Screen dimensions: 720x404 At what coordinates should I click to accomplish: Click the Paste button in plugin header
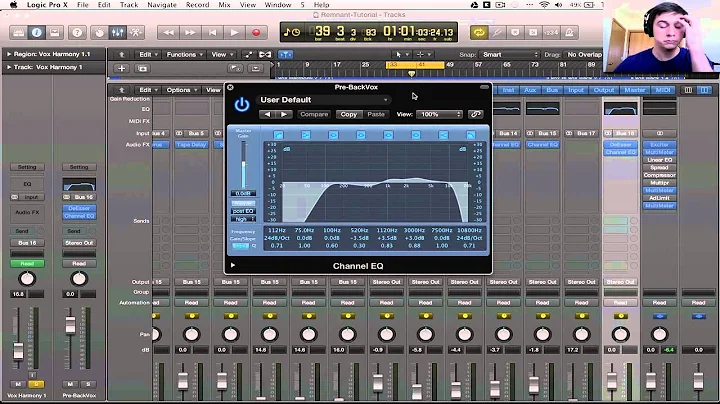click(376, 114)
